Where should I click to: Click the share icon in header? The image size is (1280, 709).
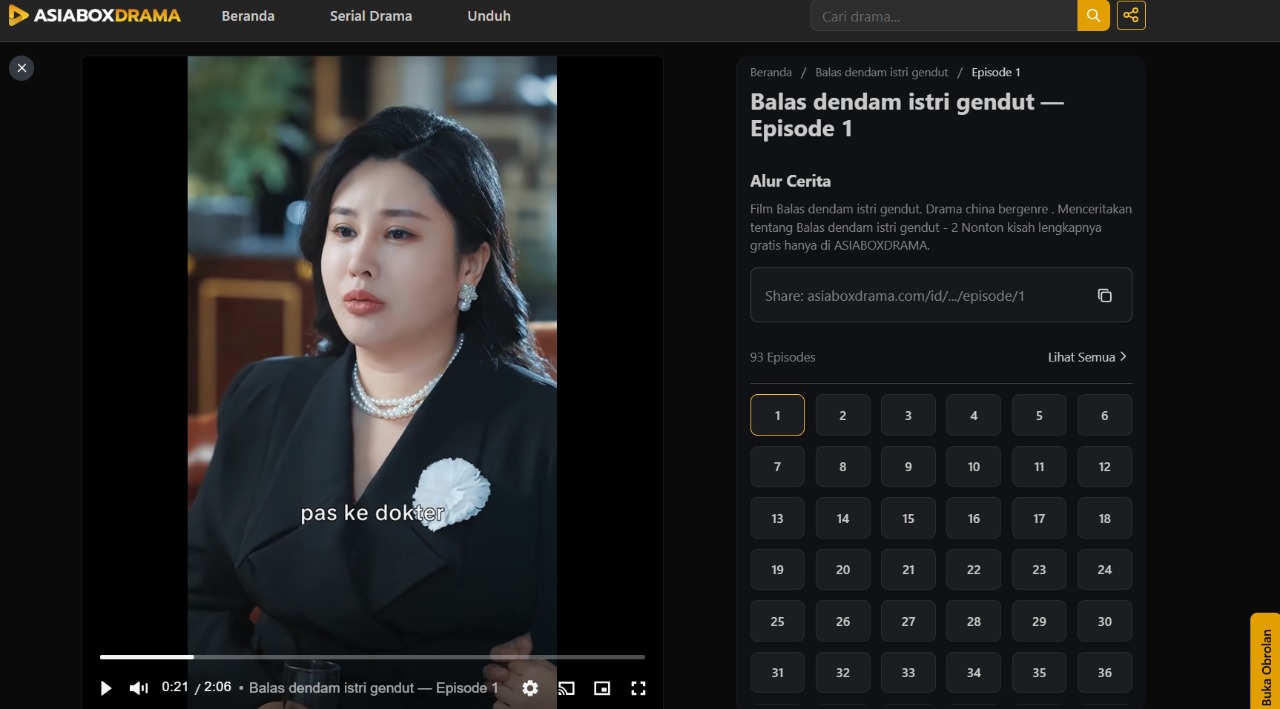(x=1131, y=16)
